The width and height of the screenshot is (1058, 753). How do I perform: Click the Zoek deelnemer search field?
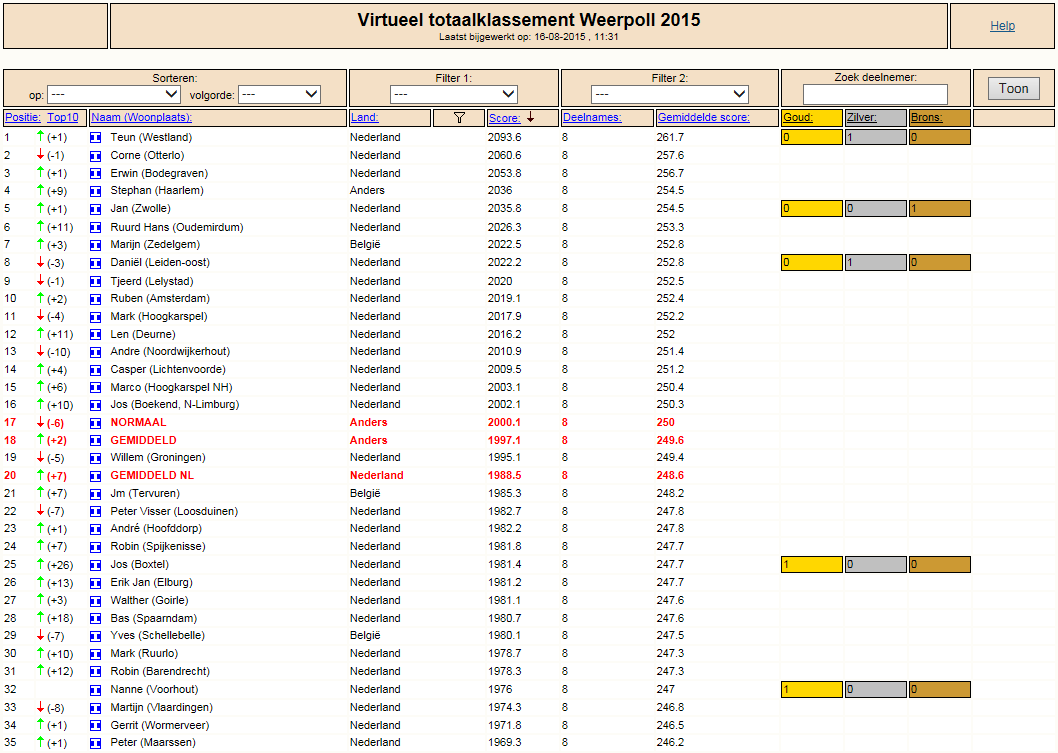[x=875, y=94]
